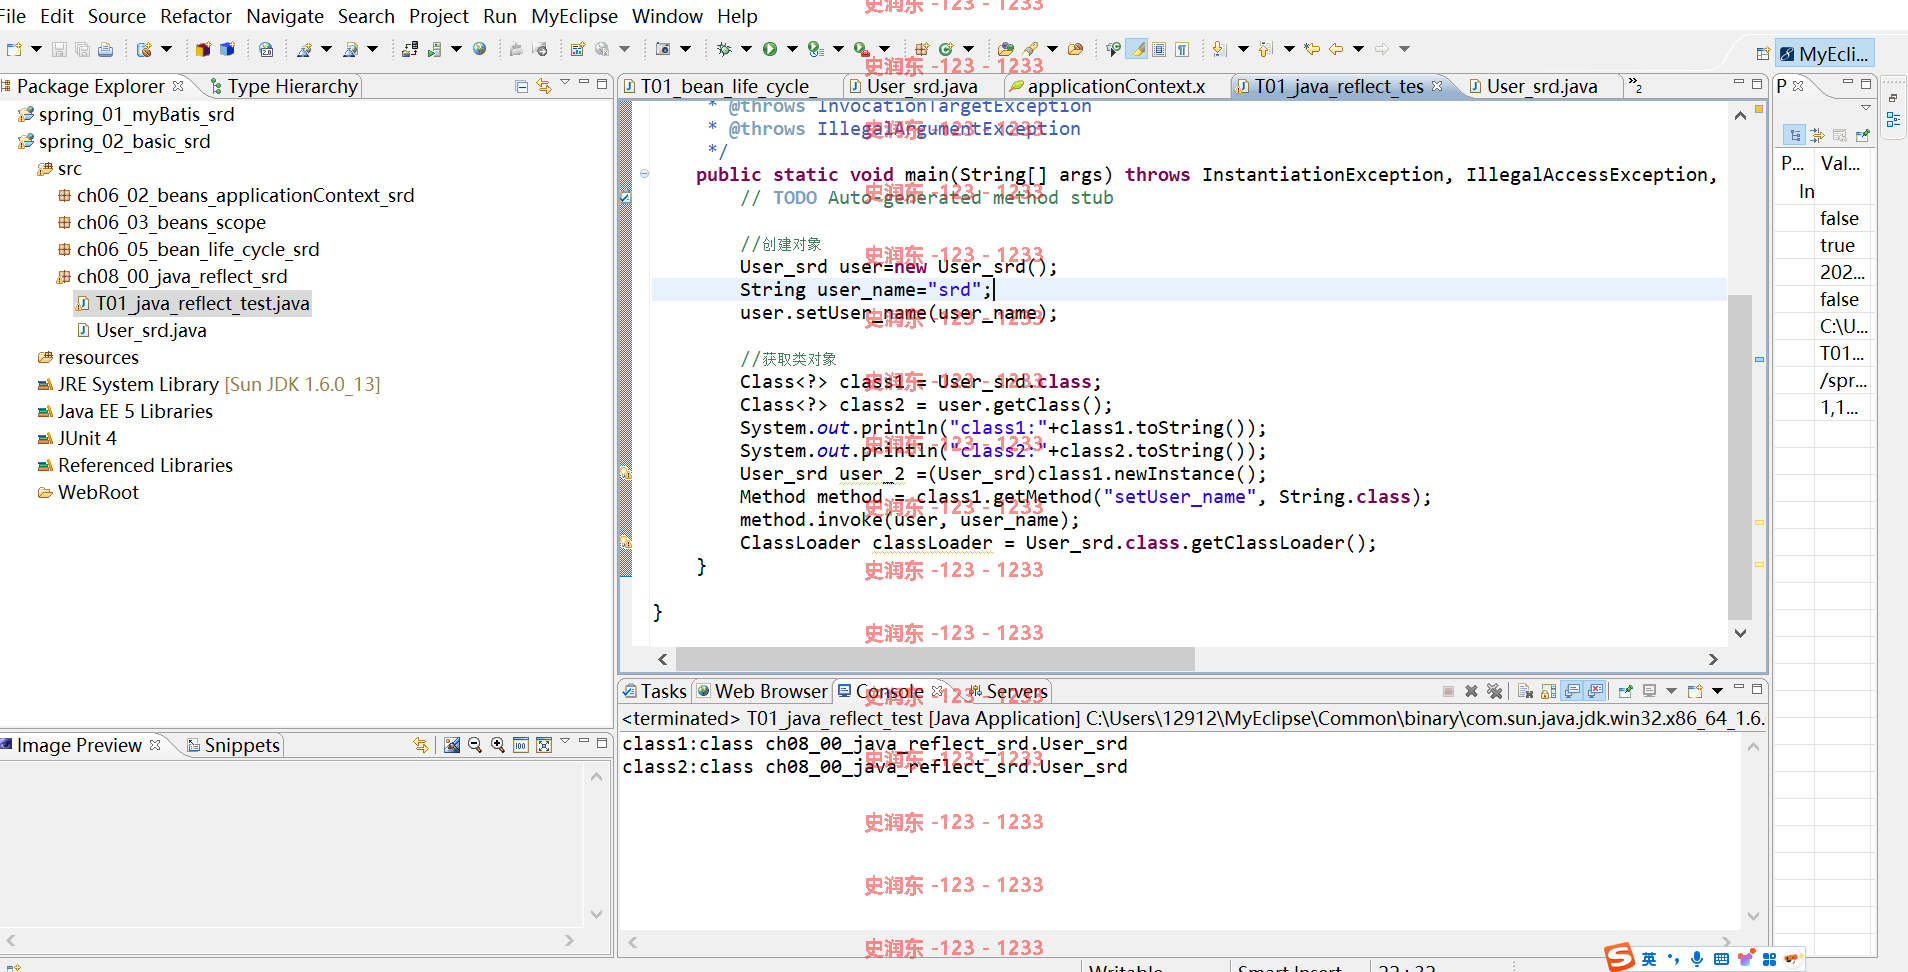Click the Open Perspective icon
This screenshot has height=972, width=1908.
(1763, 54)
